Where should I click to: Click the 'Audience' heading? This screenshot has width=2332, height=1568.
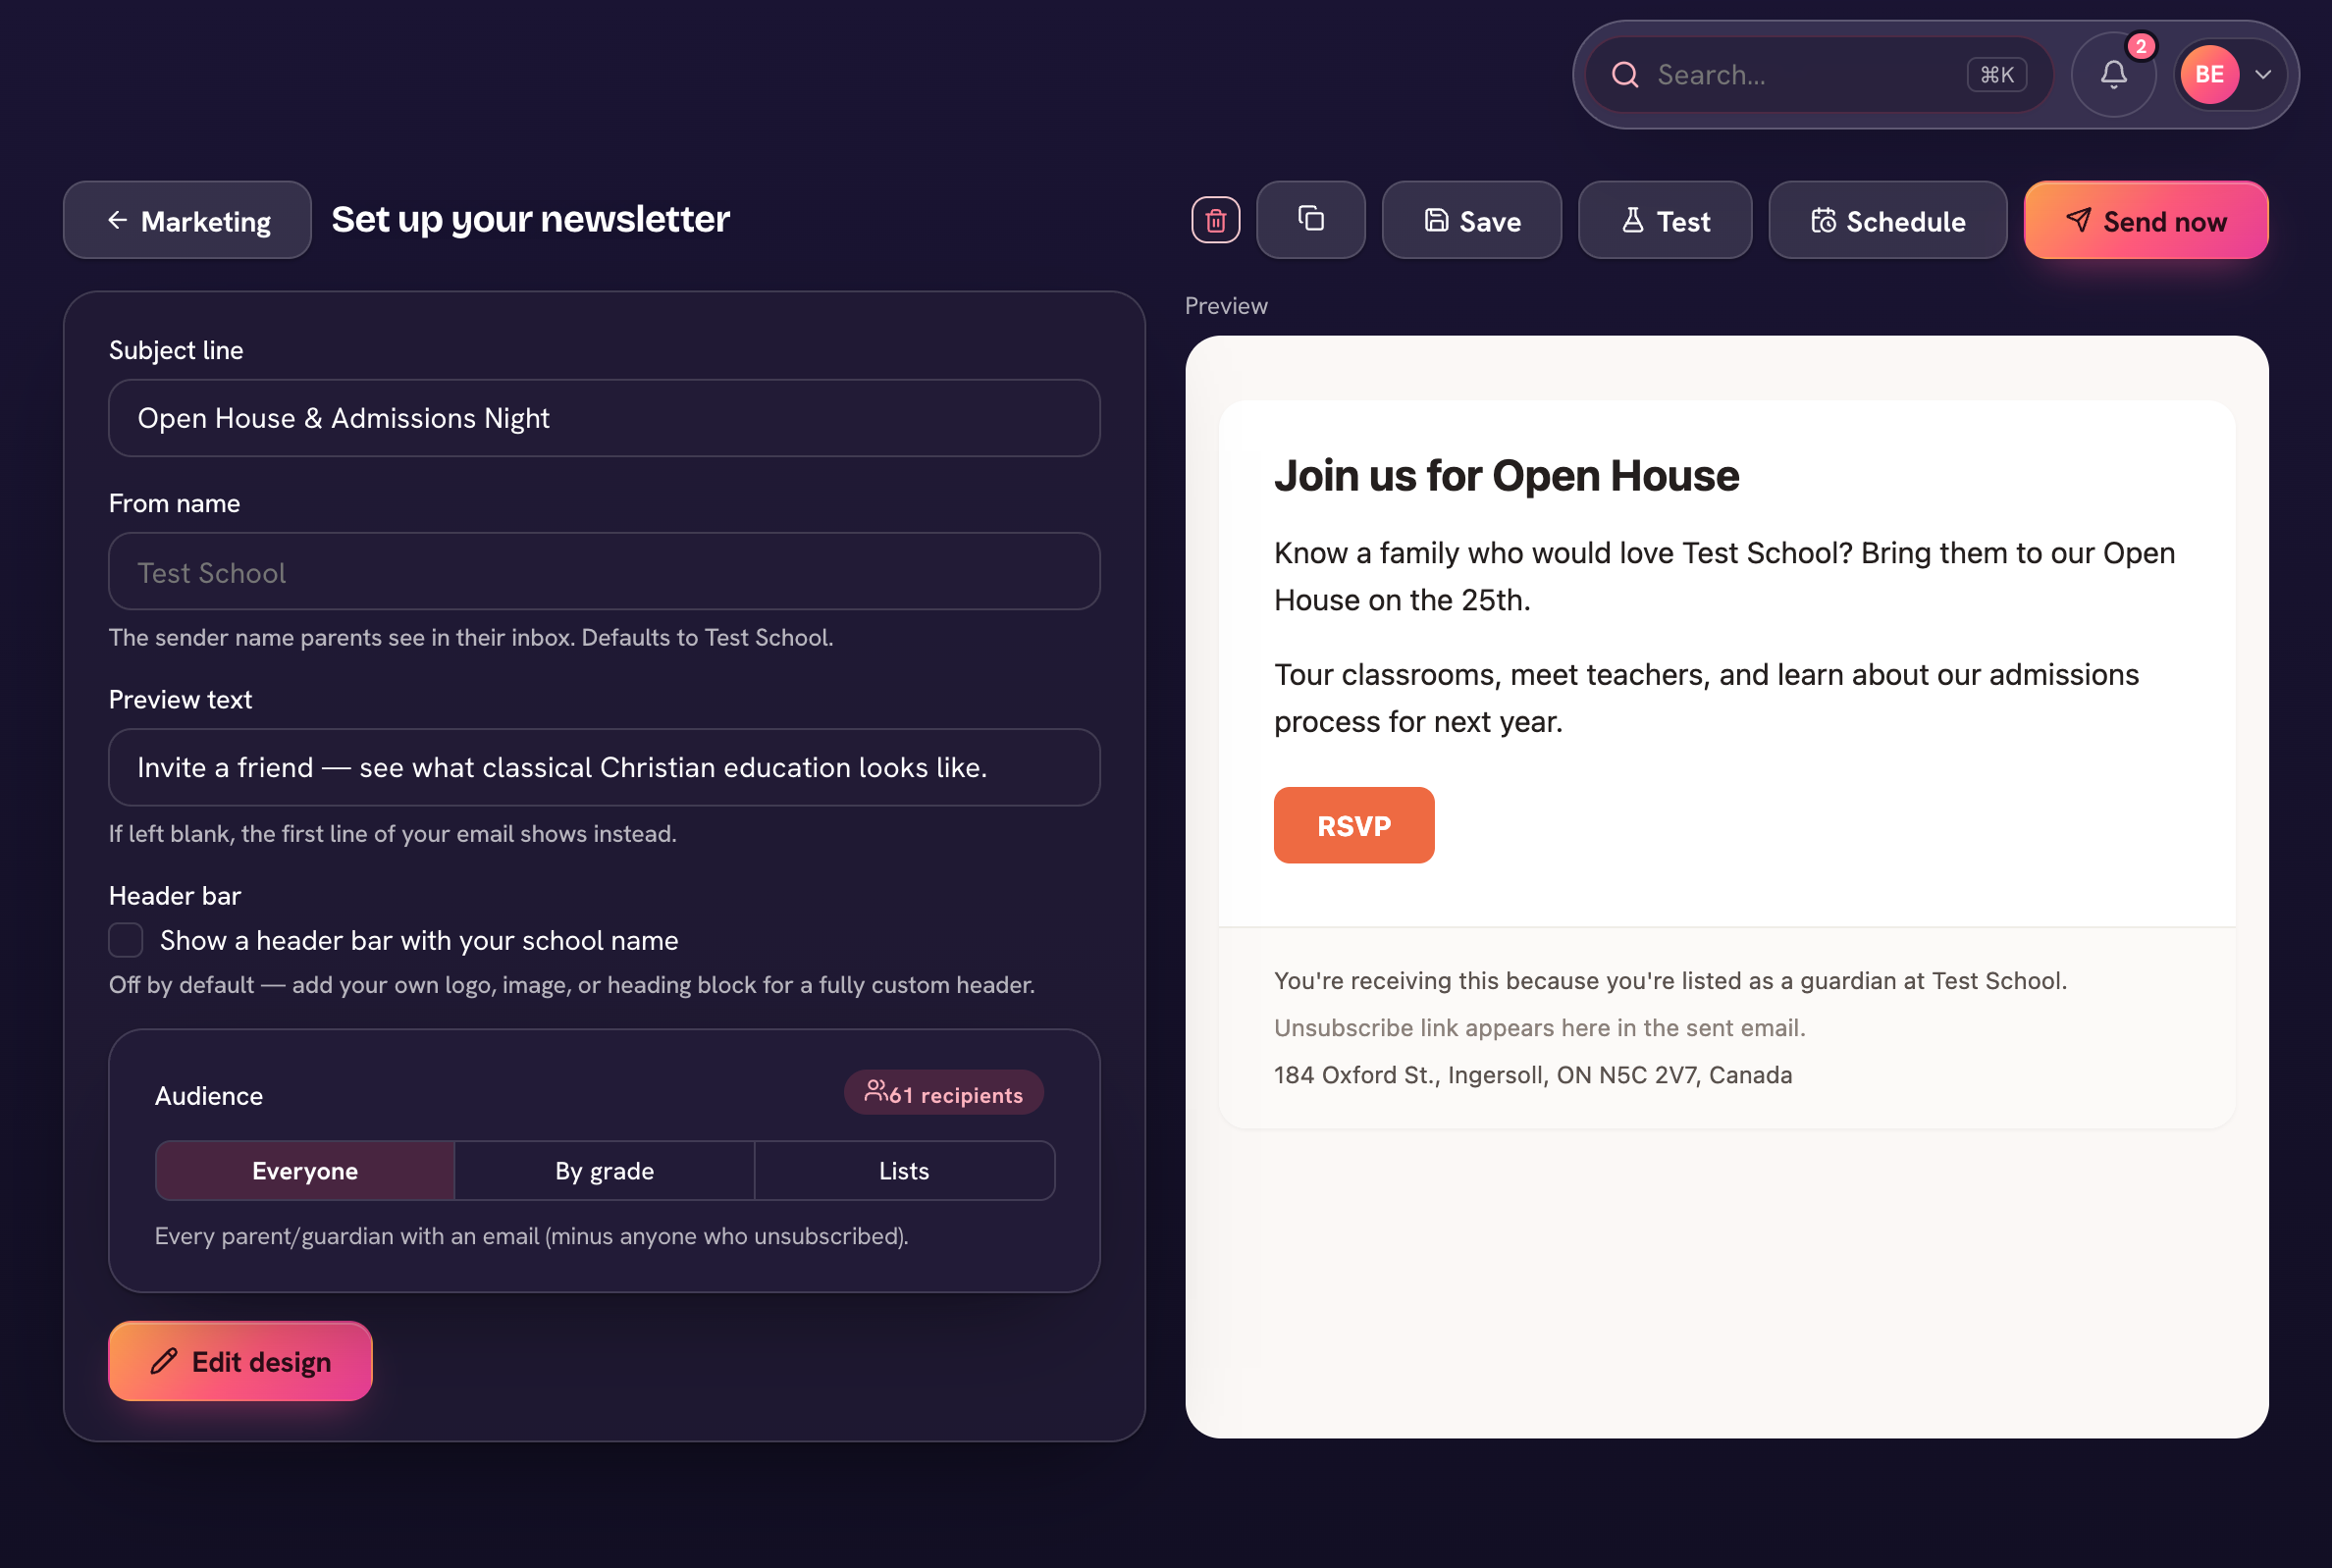[209, 1096]
